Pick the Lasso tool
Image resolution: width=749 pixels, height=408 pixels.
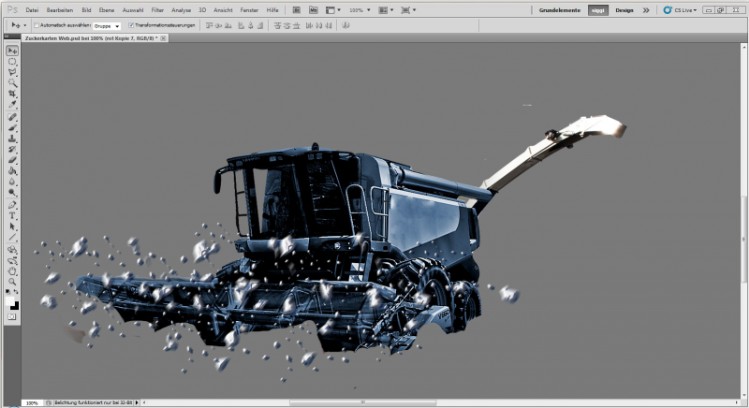point(13,72)
